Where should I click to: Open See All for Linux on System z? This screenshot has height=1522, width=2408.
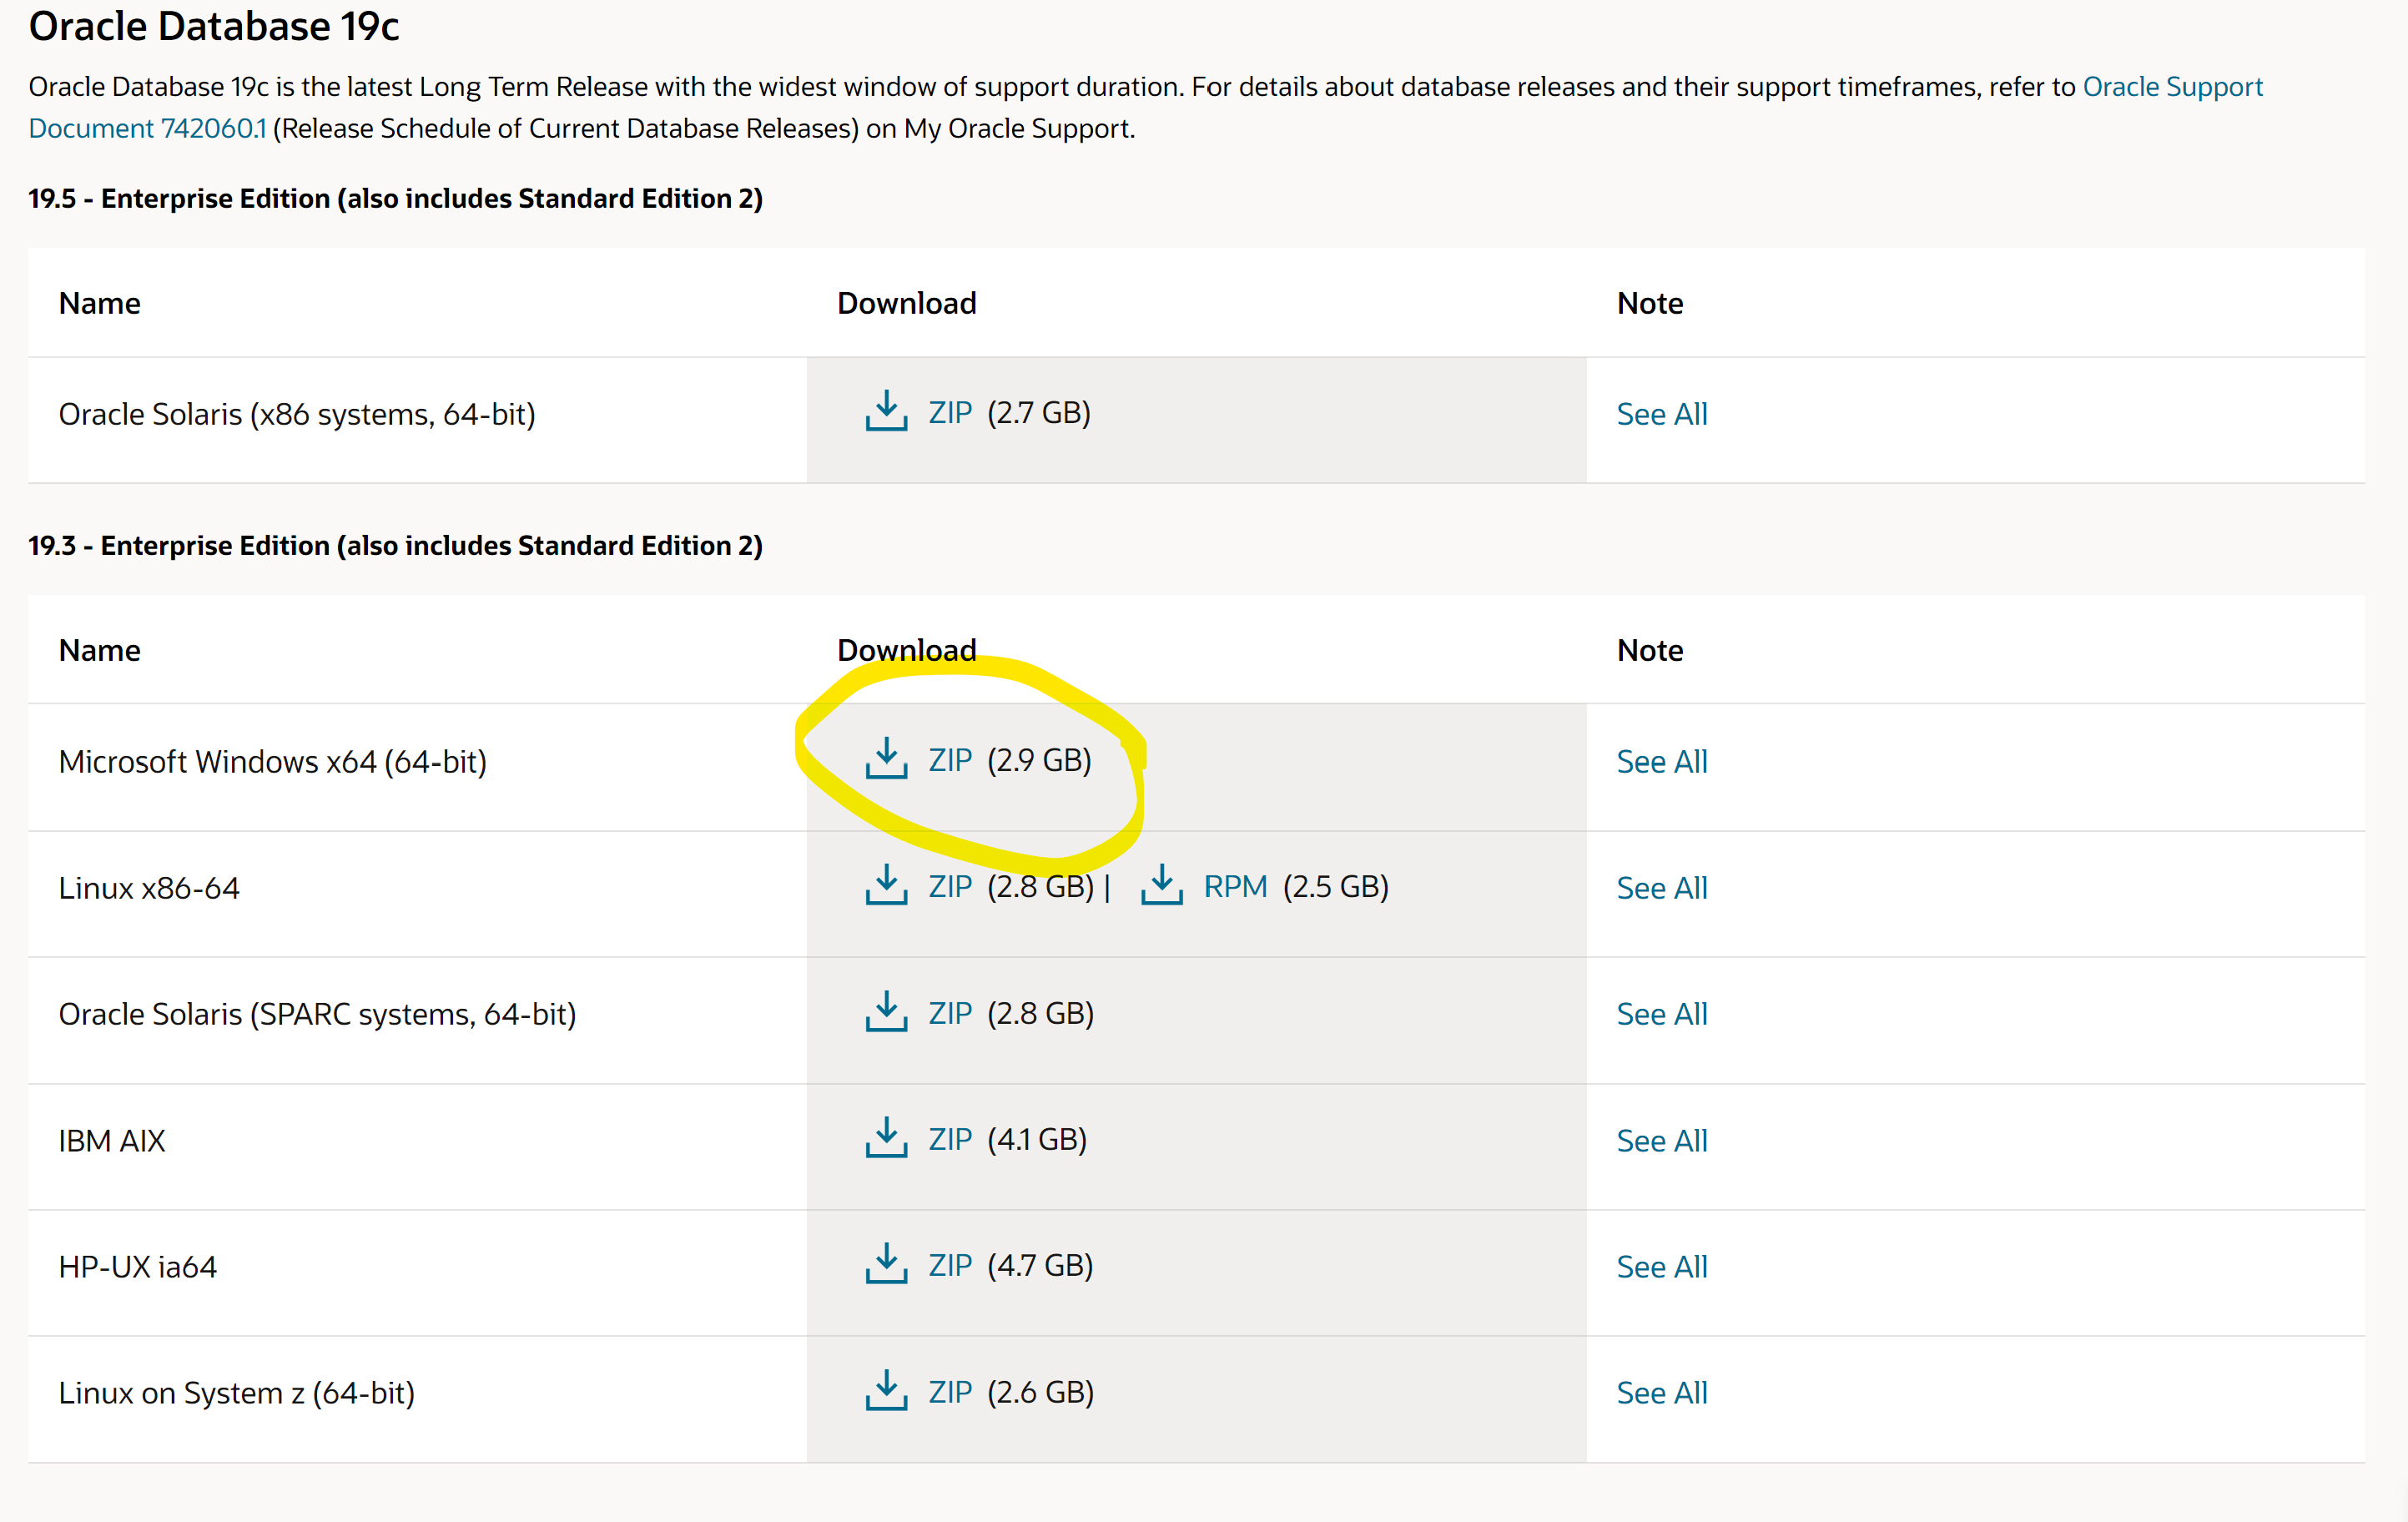point(1662,1393)
